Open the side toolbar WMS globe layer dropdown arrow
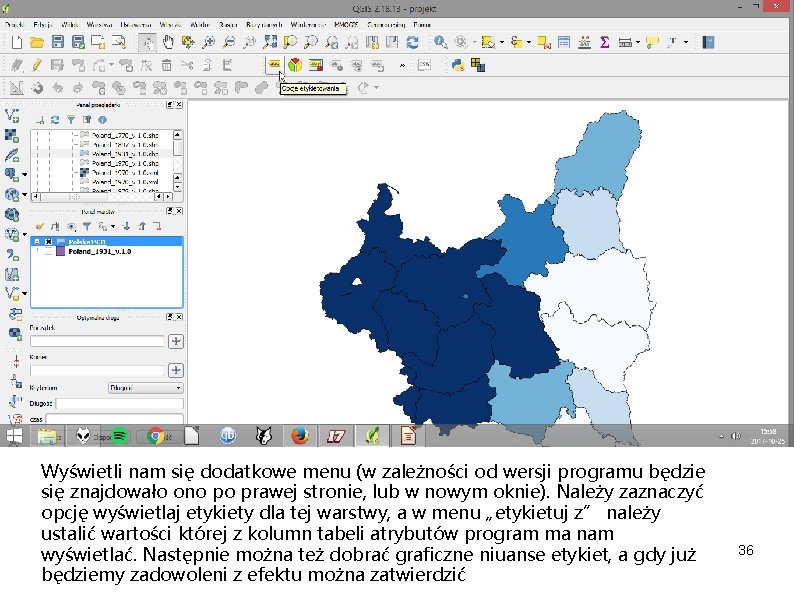This screenshot has height=595, width=794. point(24,194)
